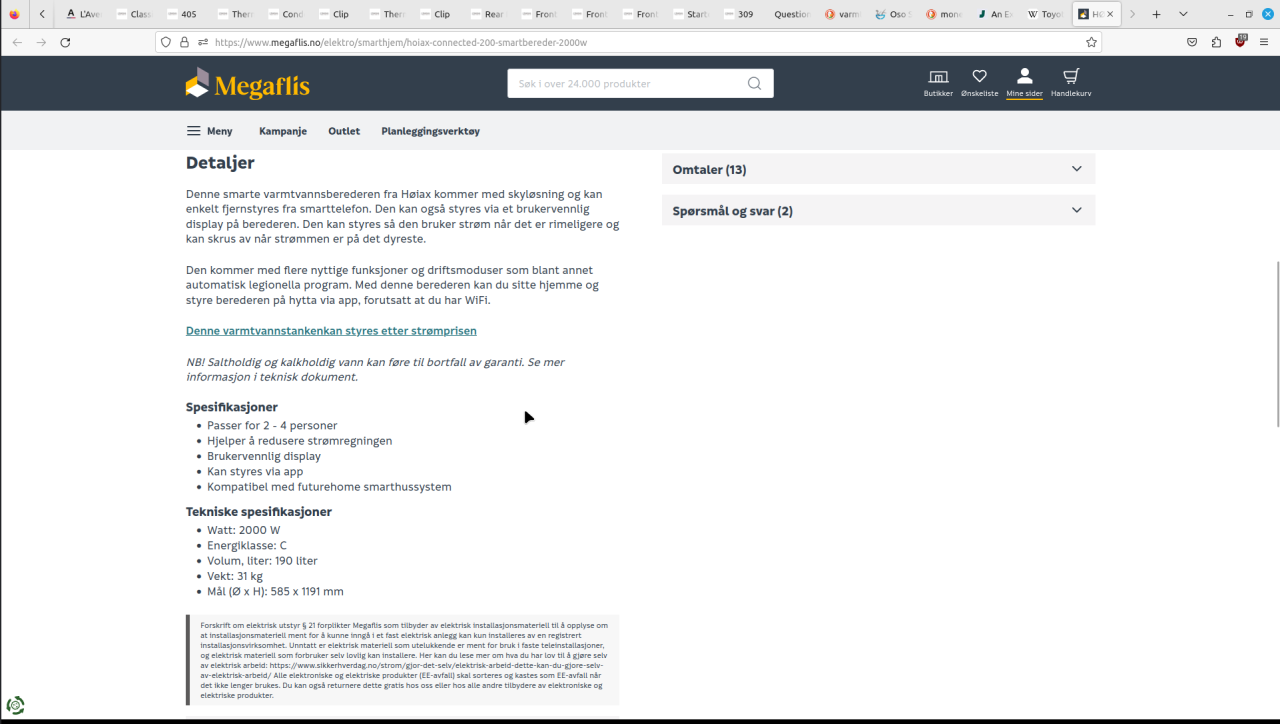This screenshot has width=1280, height=724.
Task: Open the Ønskeliste wishlist
Action: (x=979, y=83)
